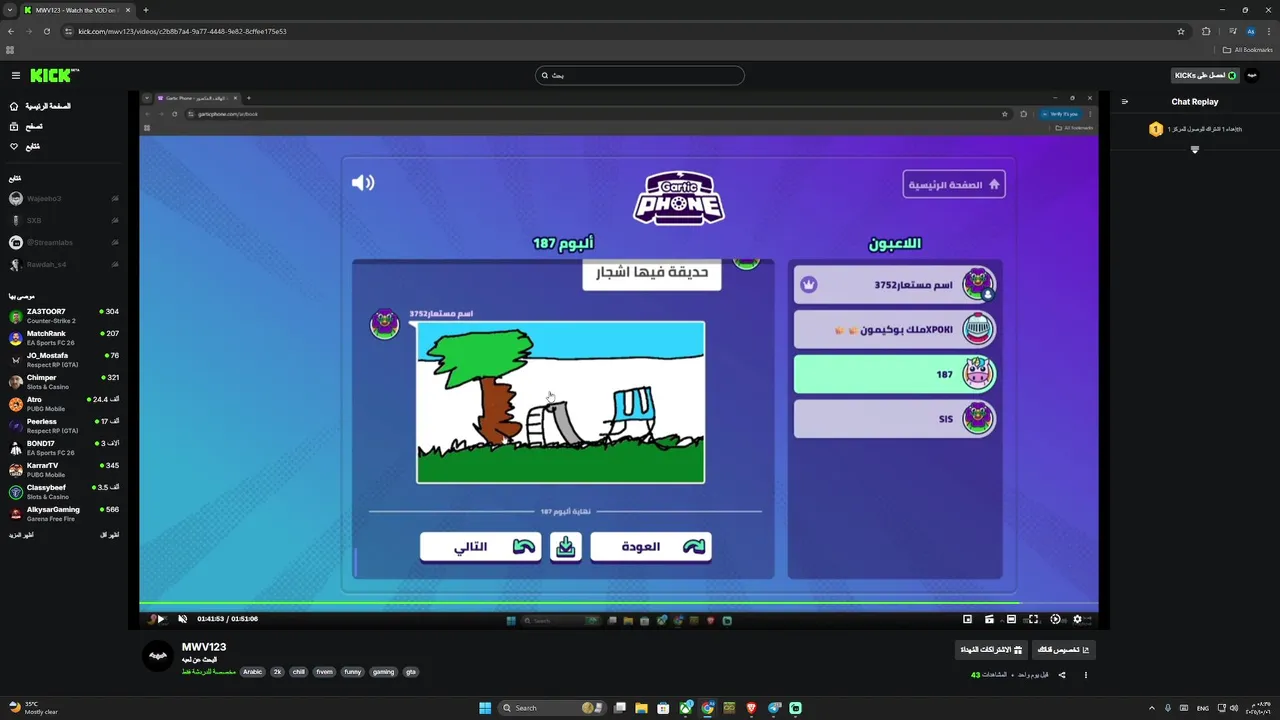Expand the pinned chat leaderboard chevron
Viewport: 1280px width, 720px height.
click(1194, 150)
